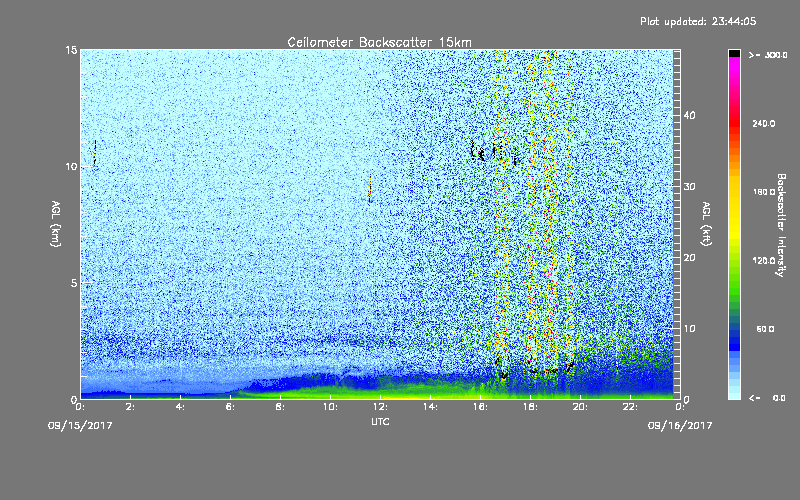Image resolution: width=800 pixels, height=500 pixels.
Task: Click the 20: hour tick label
Action: pos(580,407)
